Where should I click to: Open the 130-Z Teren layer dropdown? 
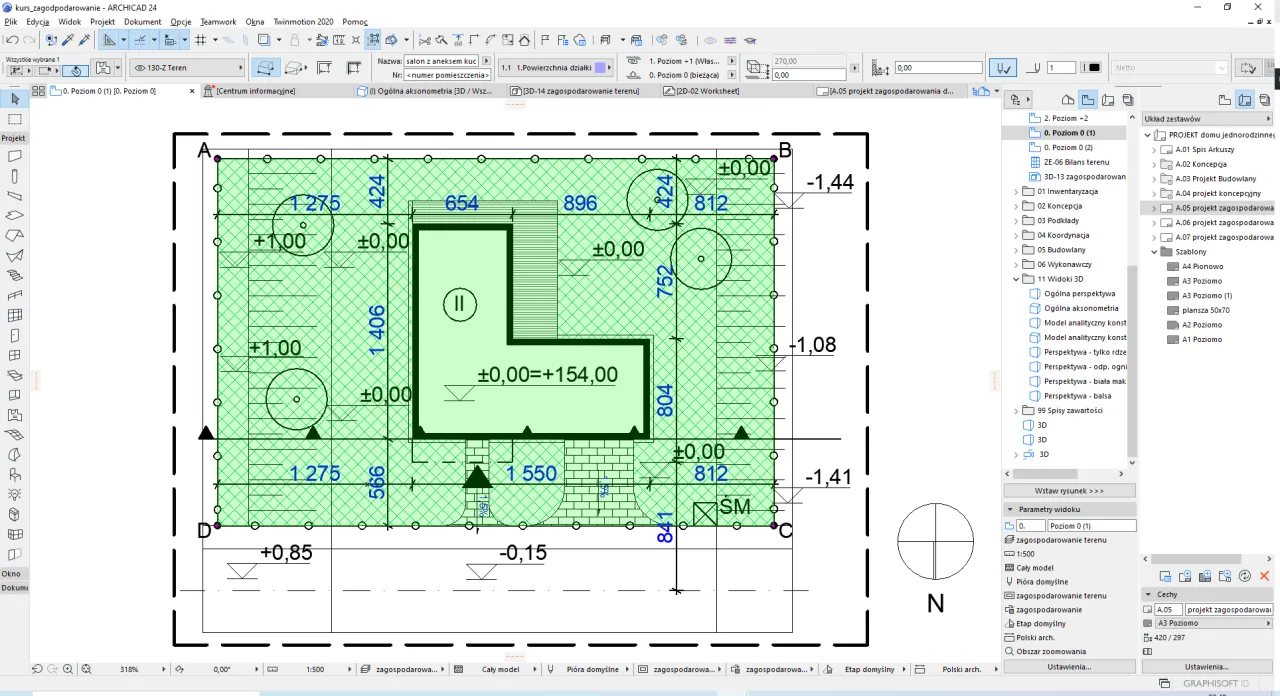pos(188,68)
